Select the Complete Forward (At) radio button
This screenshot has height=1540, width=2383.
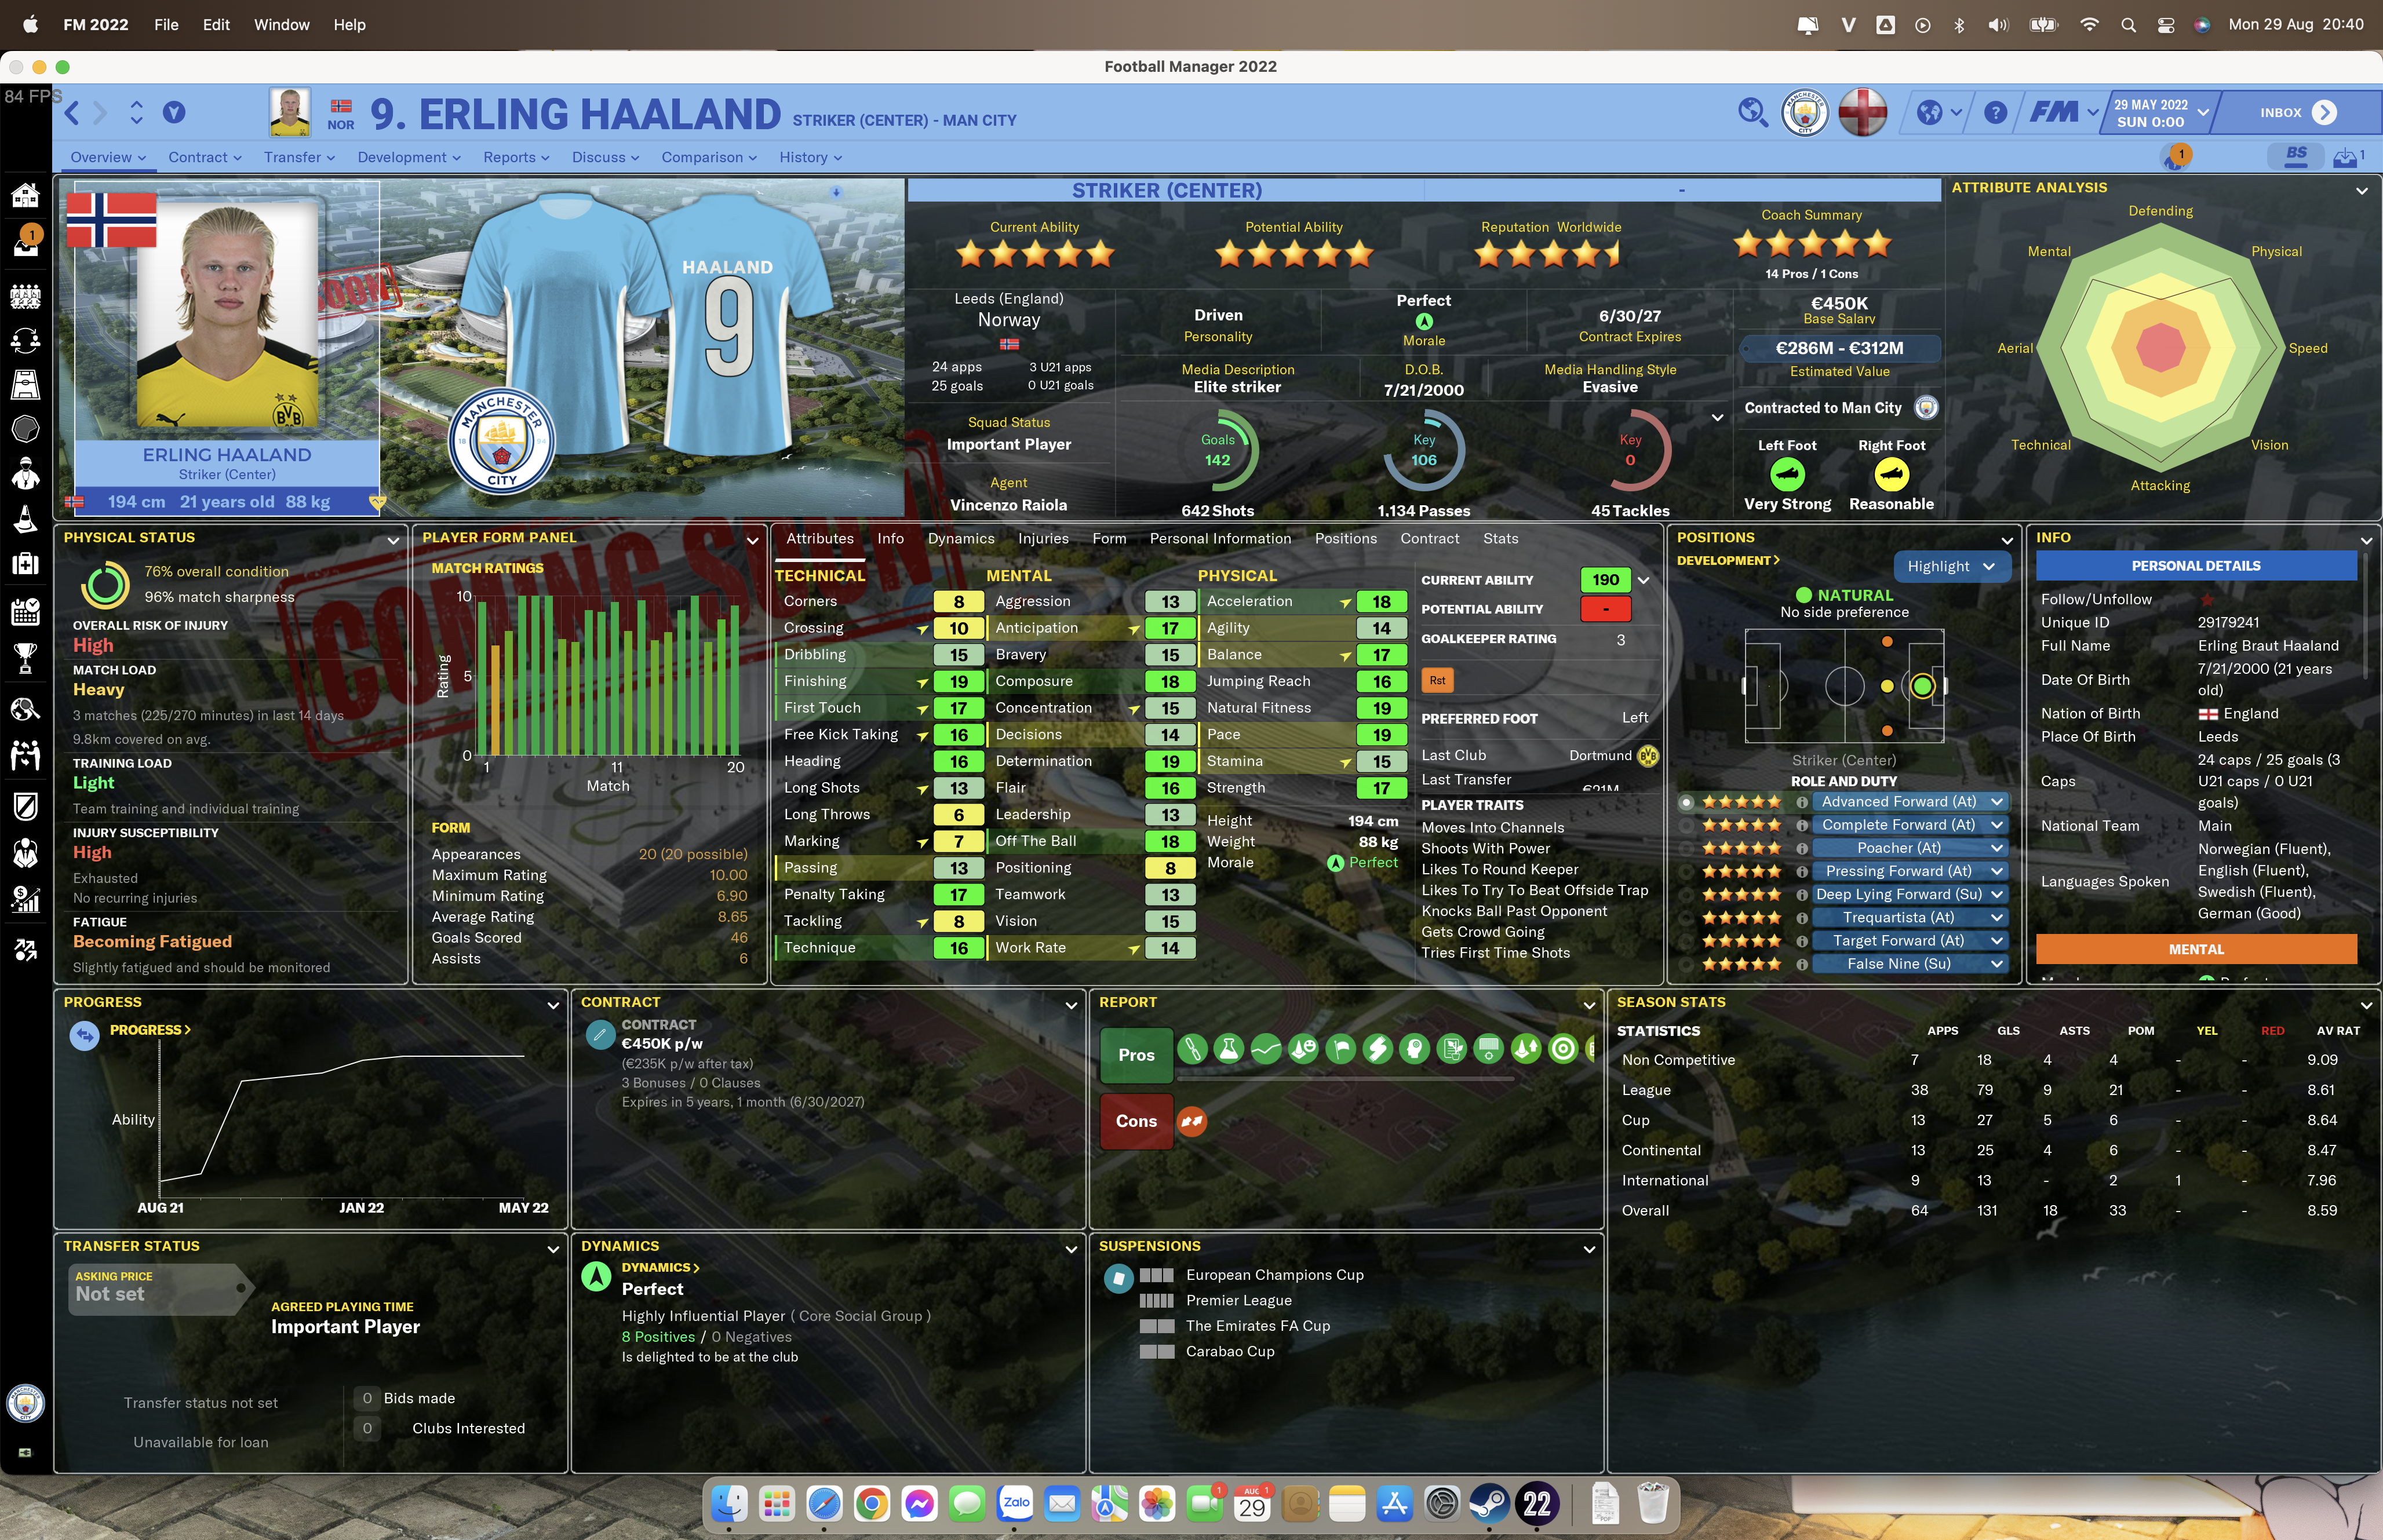[1686, 825]
